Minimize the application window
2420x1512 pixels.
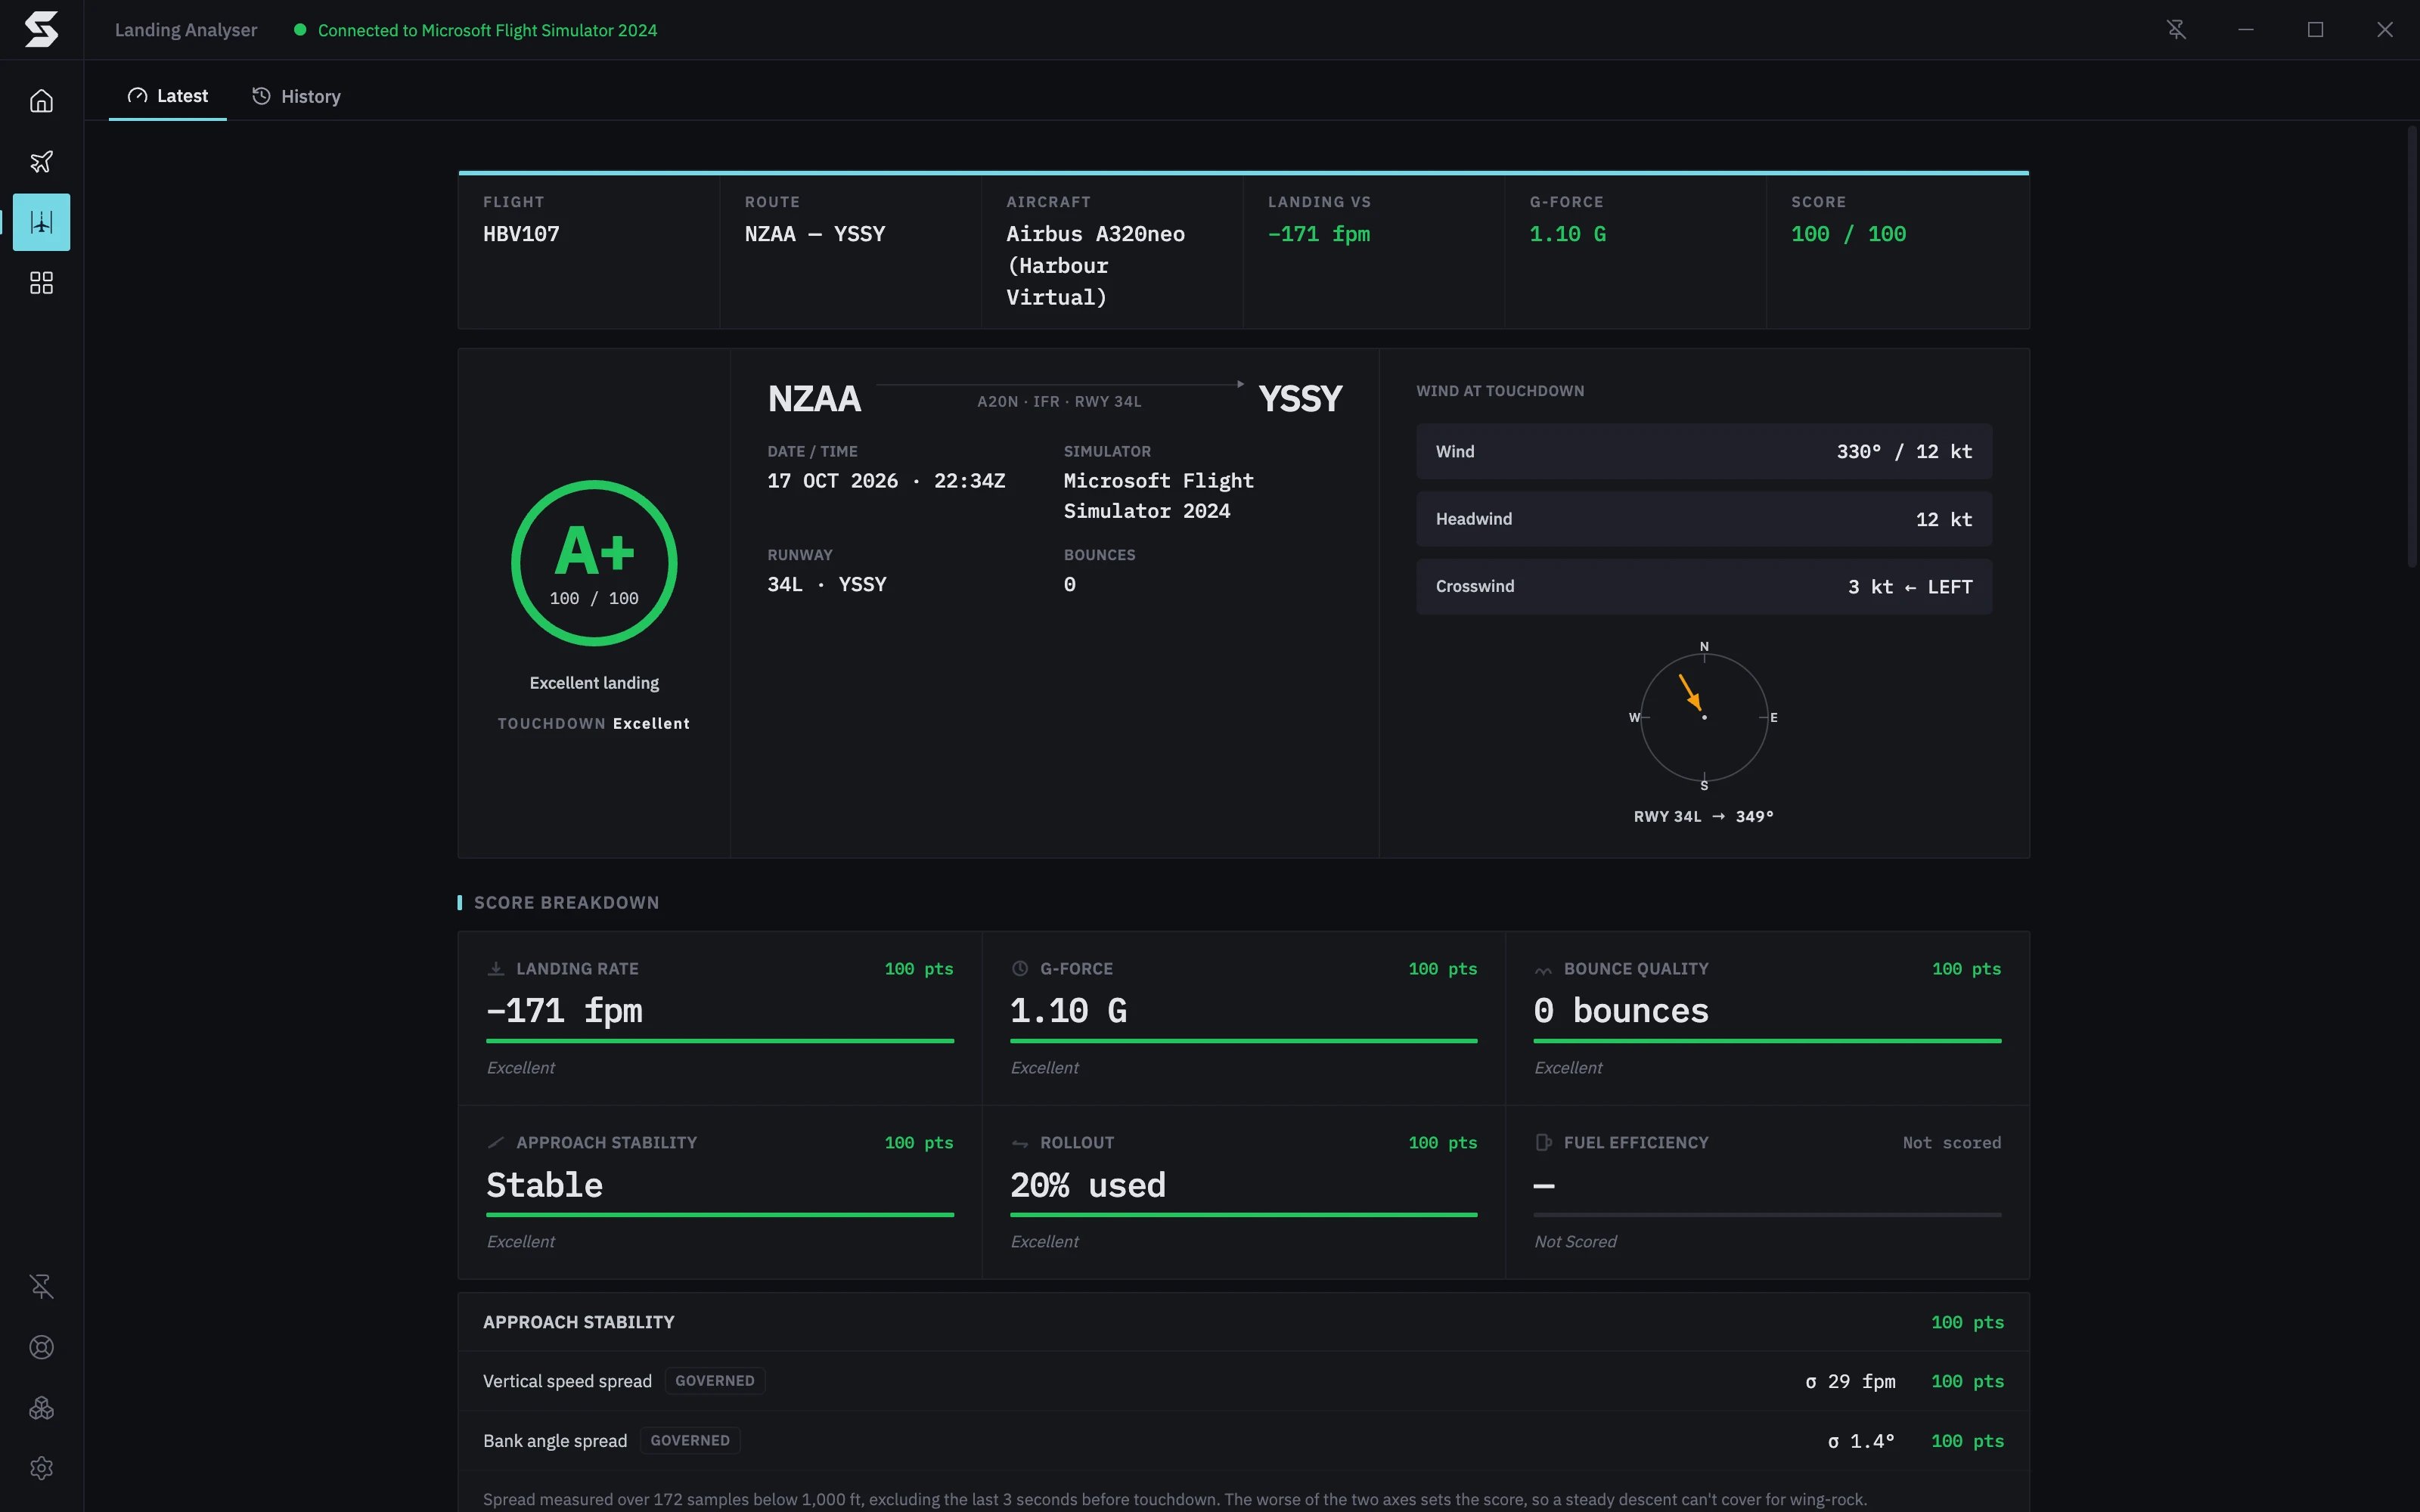[x=2246, y=30]
